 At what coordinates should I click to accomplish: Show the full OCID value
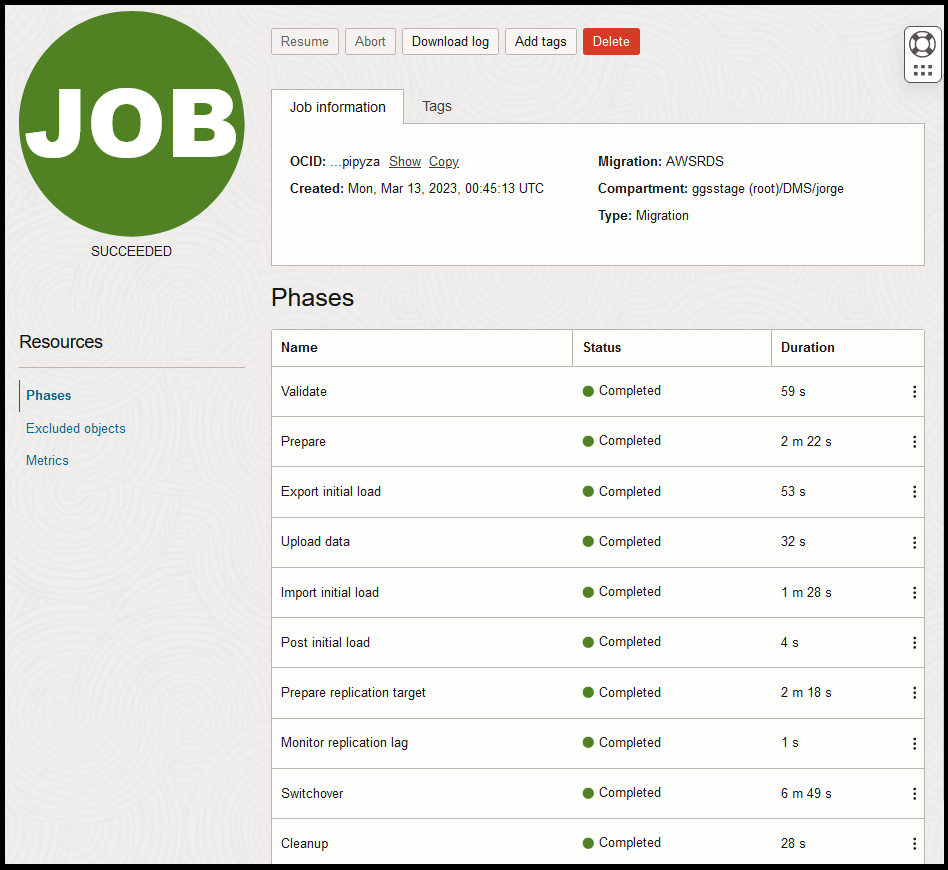405,162
